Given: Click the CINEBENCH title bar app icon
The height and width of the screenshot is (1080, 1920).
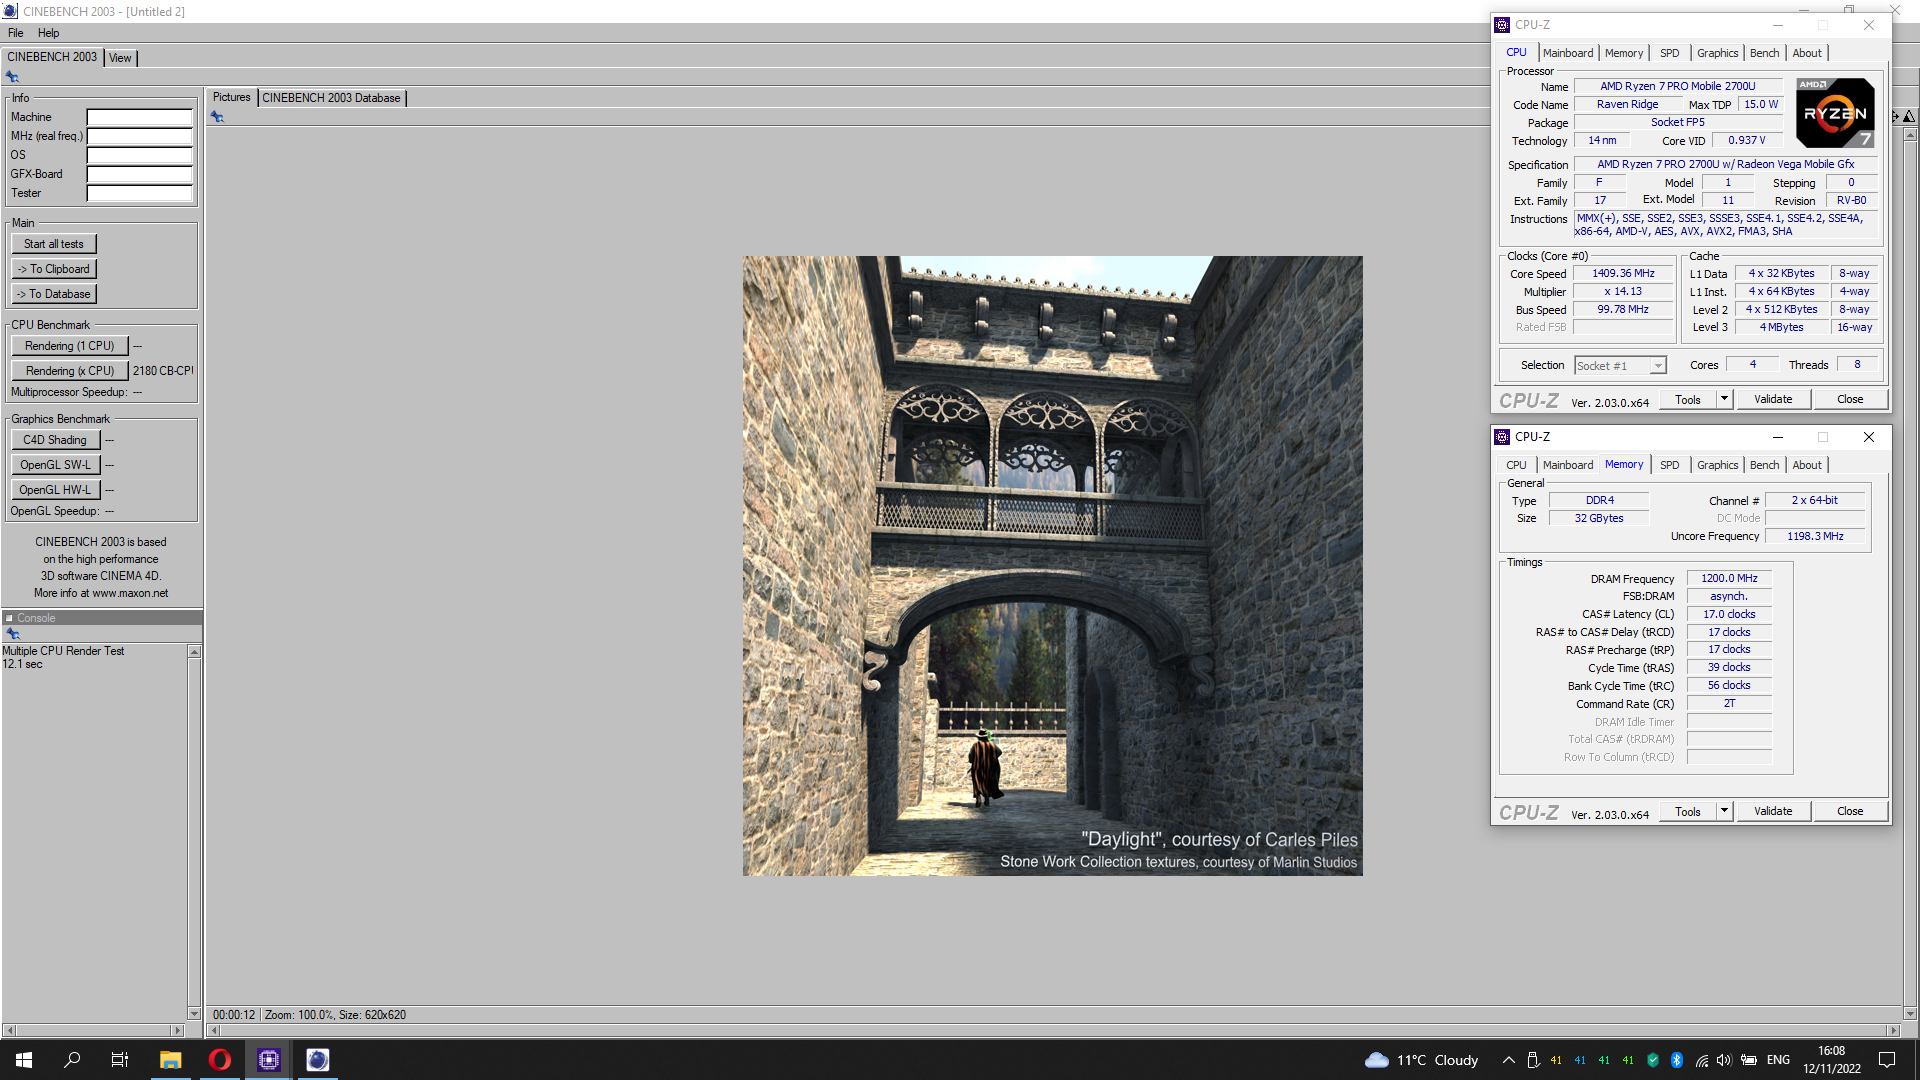Looking at the screenshot, I should 10,11.
